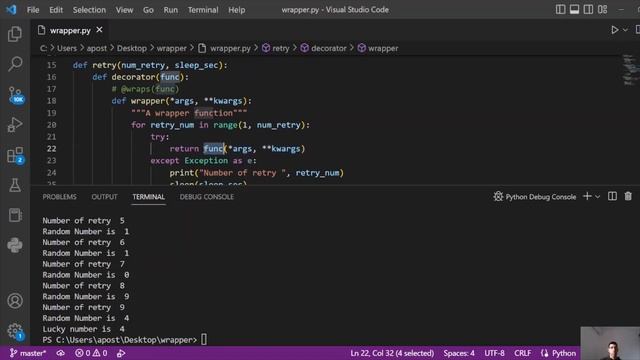Click 'except Exception as e:' code line

(203, 161)
